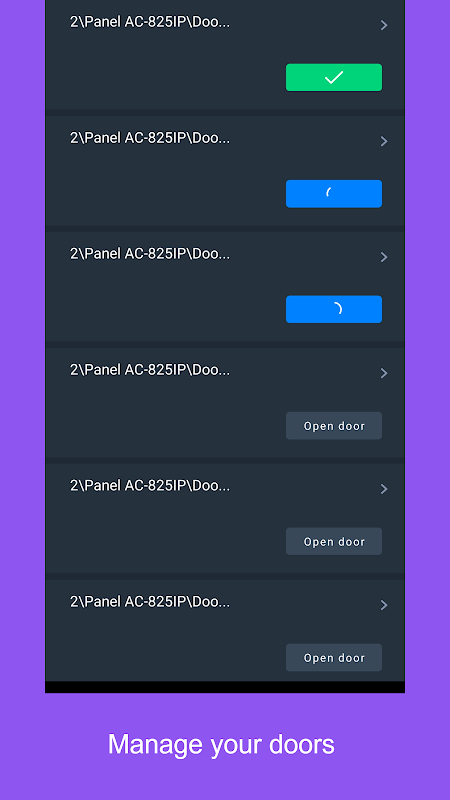The height and width of the screenshot is (800, 450).
Task: Open the fifth door entry chevron arrow
Action: [384, 489]
